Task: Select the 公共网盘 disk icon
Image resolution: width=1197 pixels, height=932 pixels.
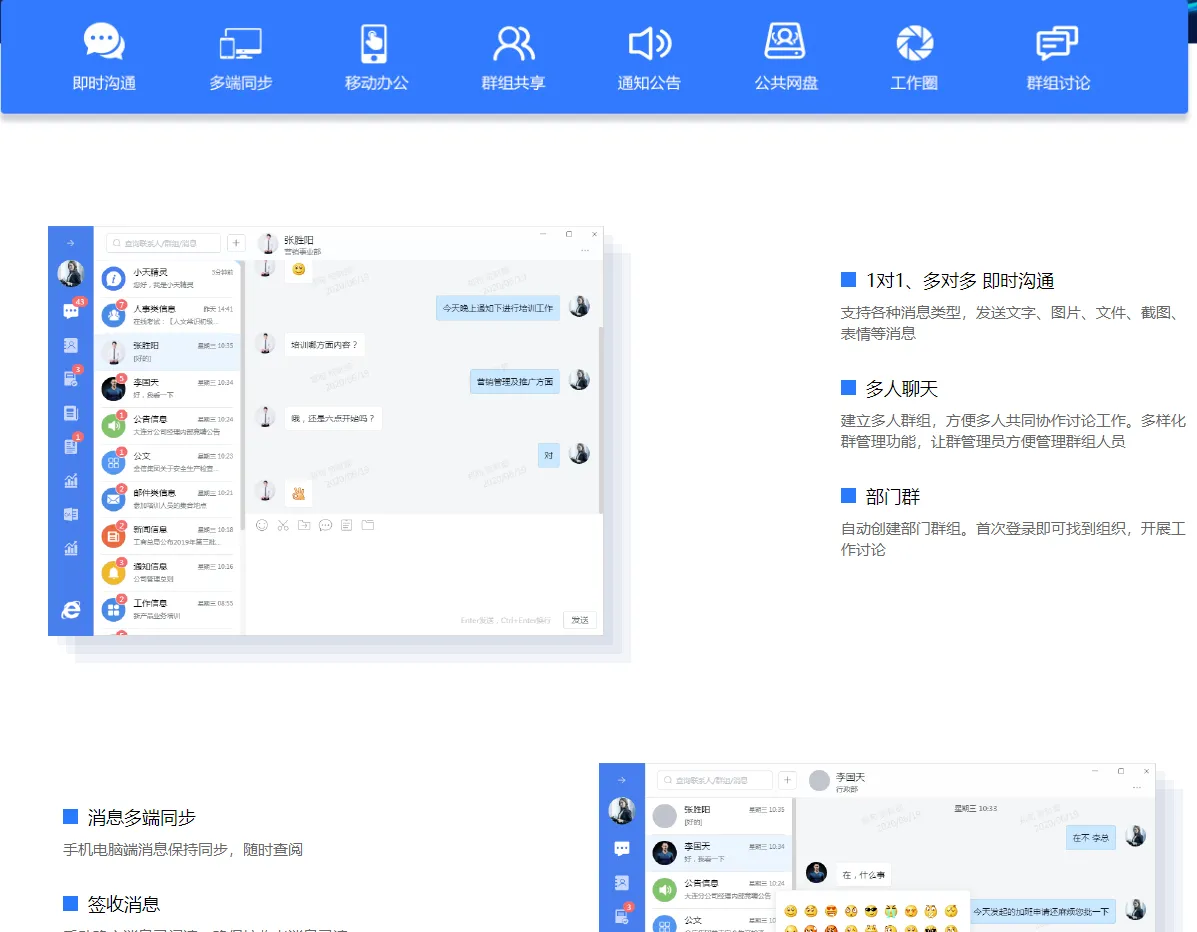Action: coord(785,43)
